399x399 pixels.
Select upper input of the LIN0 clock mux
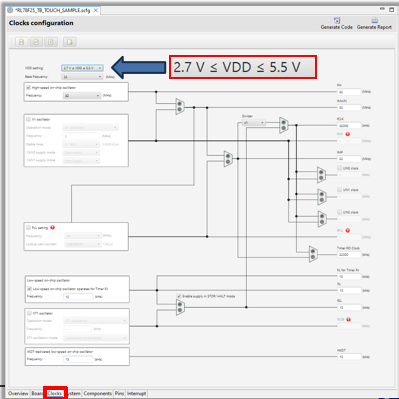(321, 172)
